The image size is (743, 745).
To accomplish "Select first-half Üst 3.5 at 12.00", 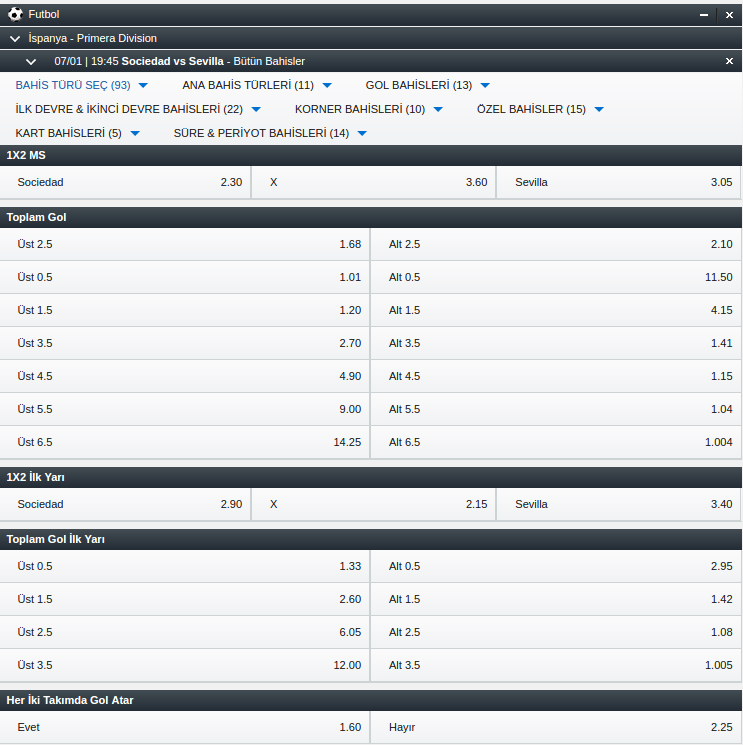I will (x=184, y=665).
